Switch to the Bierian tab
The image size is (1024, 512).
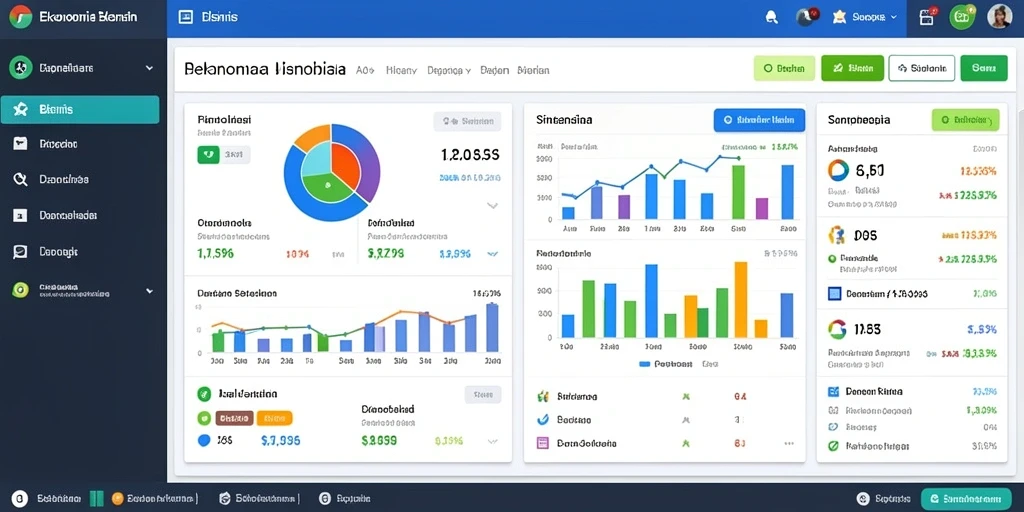[533, 70]
